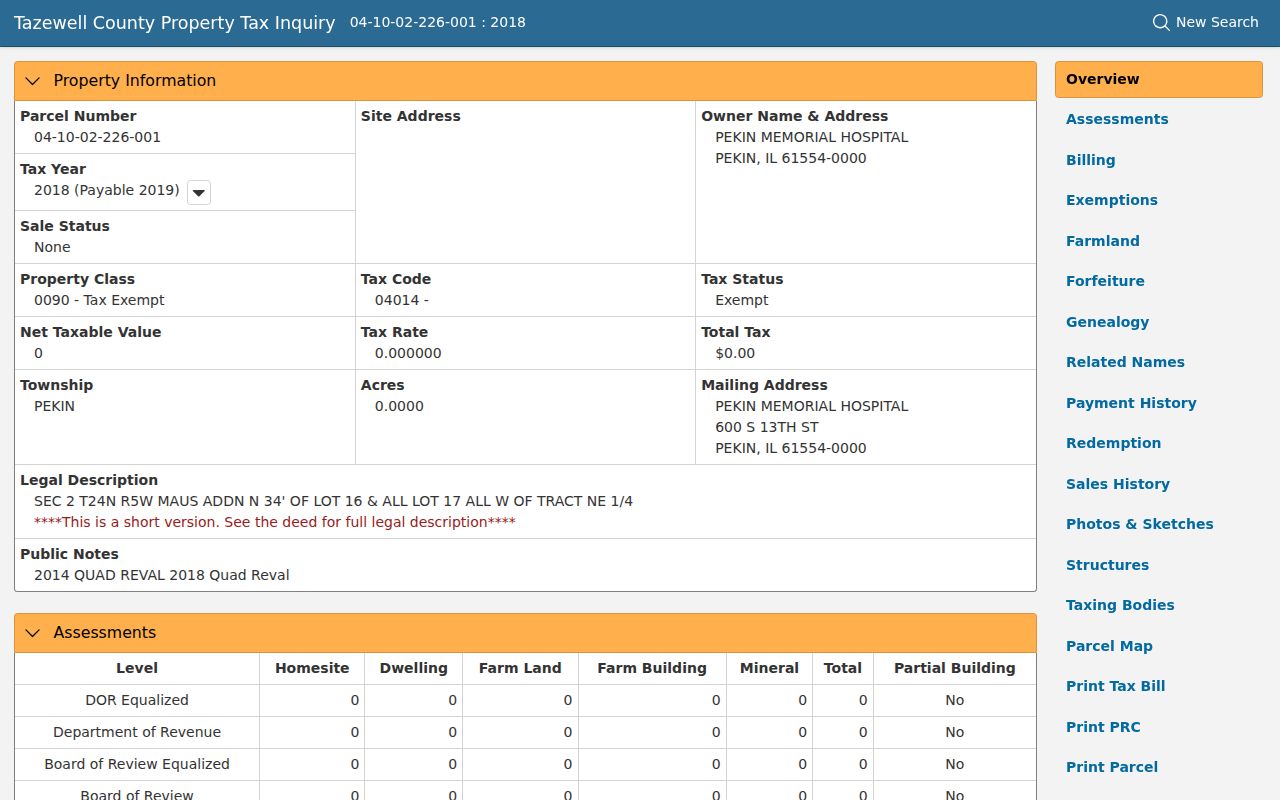Go to the Billing page

click(1090, 160)
